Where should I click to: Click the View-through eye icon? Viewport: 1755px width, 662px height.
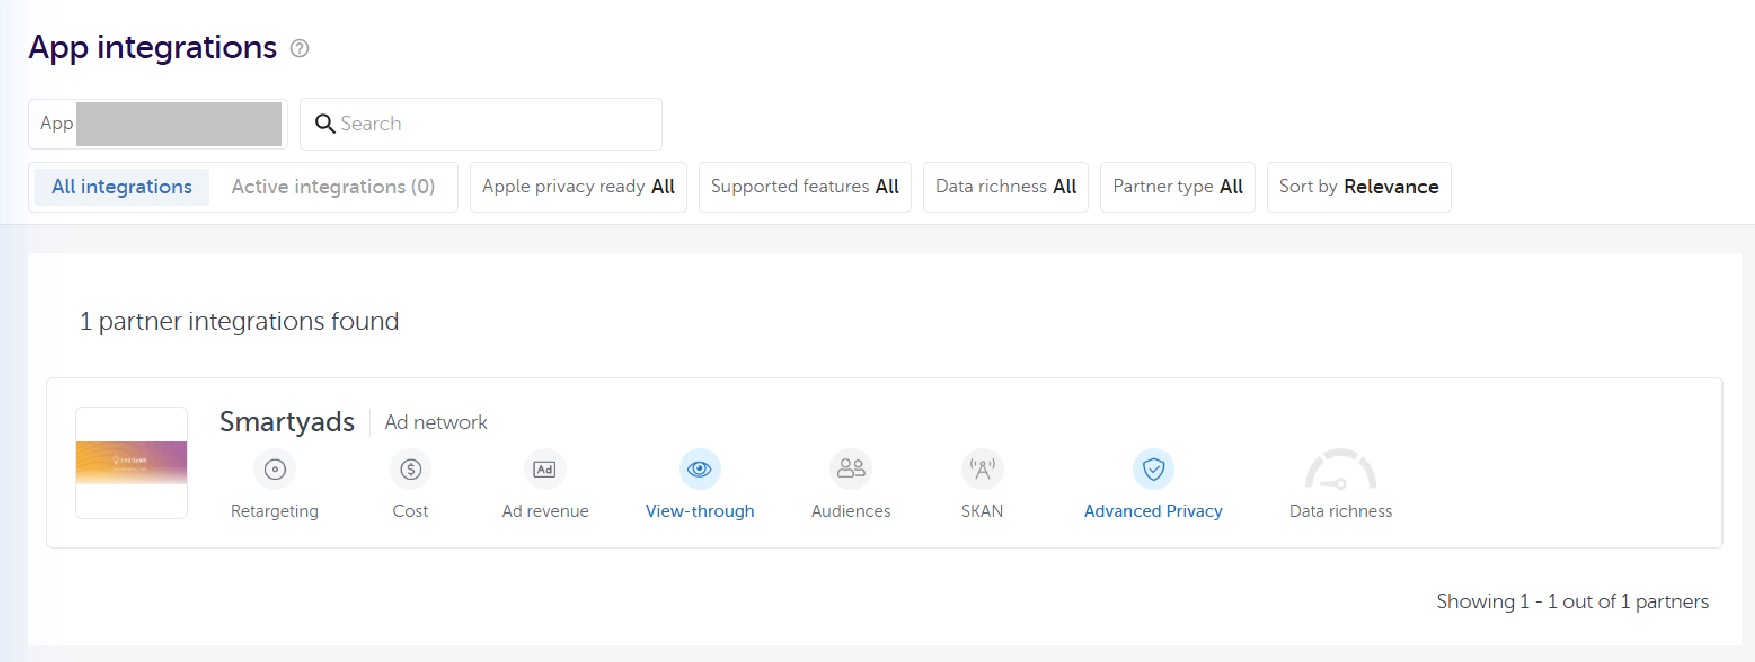coord(700,469)
